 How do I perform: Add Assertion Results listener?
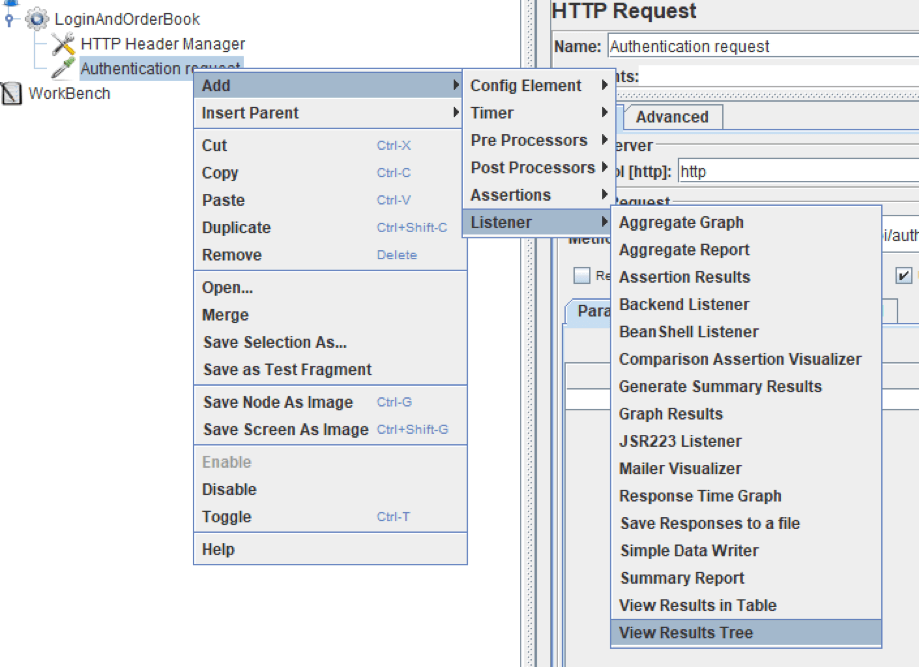tap(746, 277)
